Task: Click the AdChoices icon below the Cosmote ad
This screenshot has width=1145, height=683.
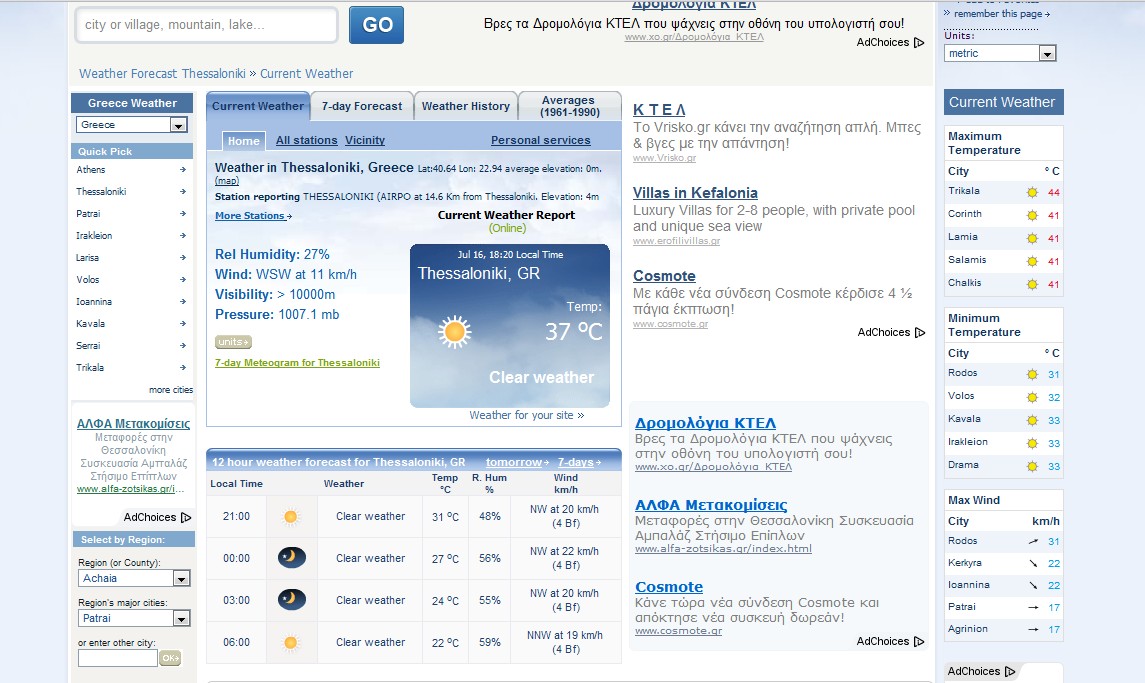Action: [x=919, y=333]
